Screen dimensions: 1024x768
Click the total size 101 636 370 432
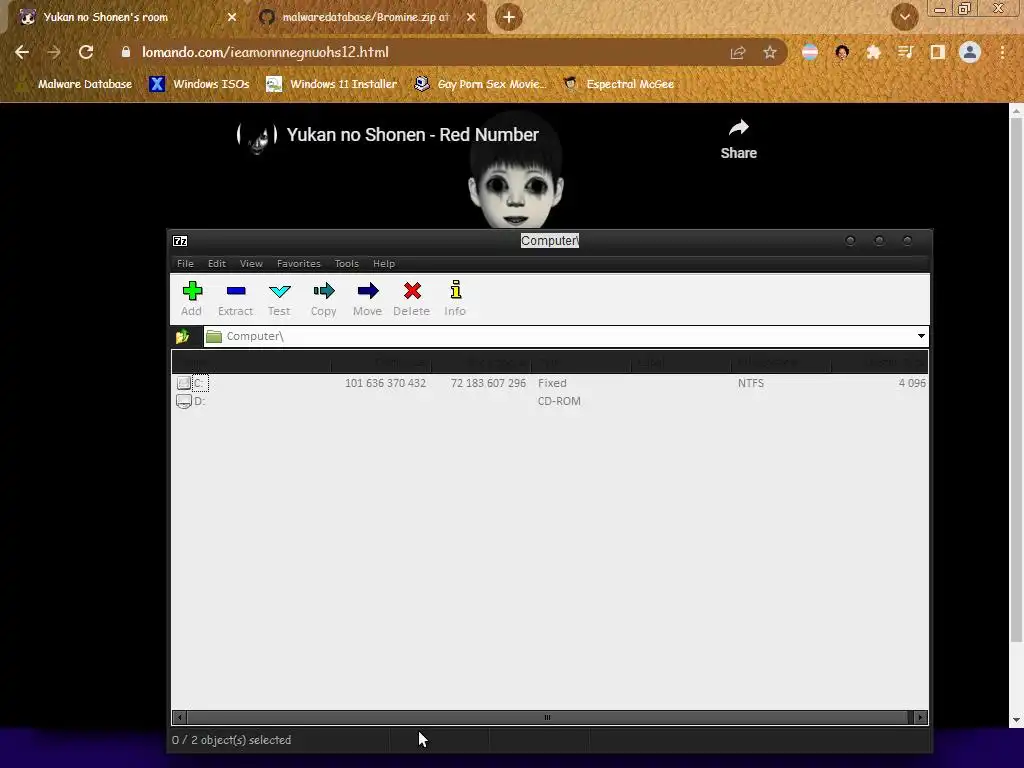(385, 383)
